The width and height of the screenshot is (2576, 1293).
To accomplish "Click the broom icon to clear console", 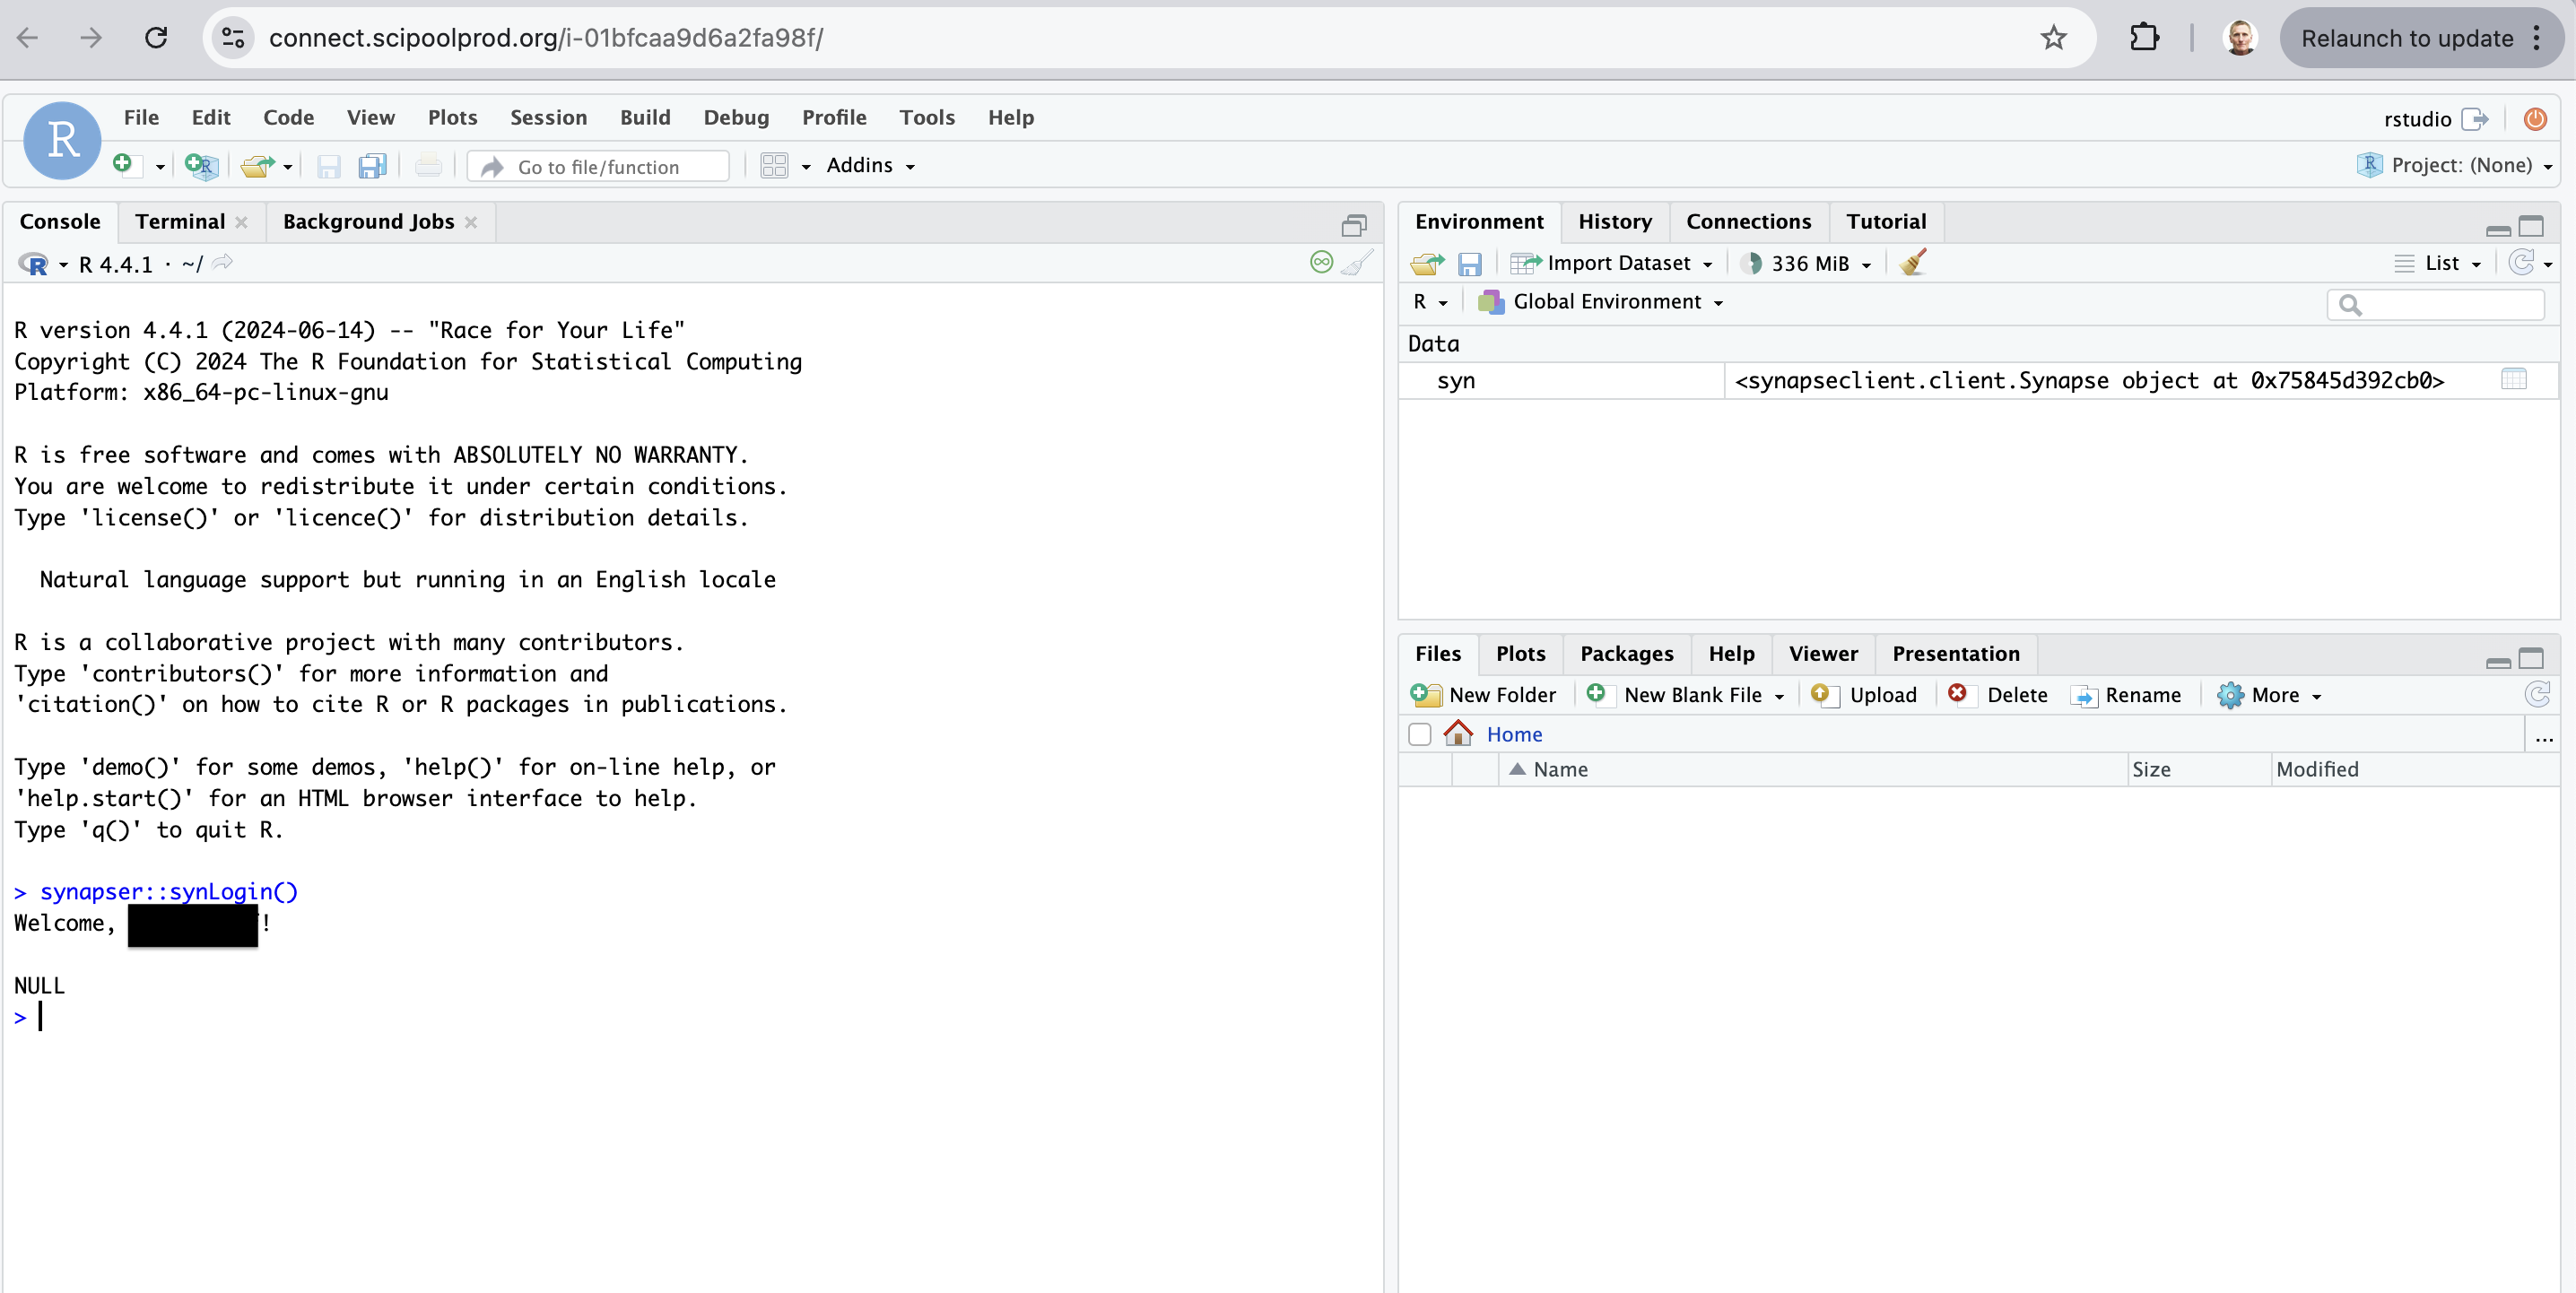I will [1357, 263].
